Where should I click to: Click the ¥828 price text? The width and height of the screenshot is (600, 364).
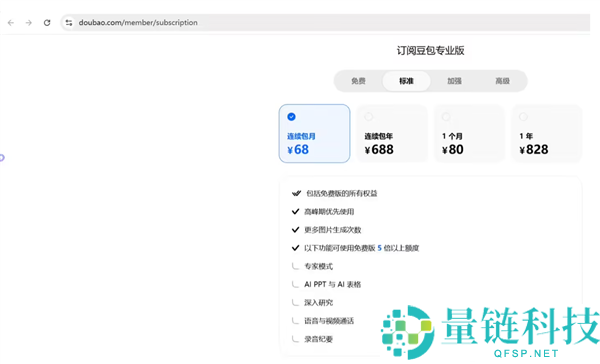(x=534, y=150)
